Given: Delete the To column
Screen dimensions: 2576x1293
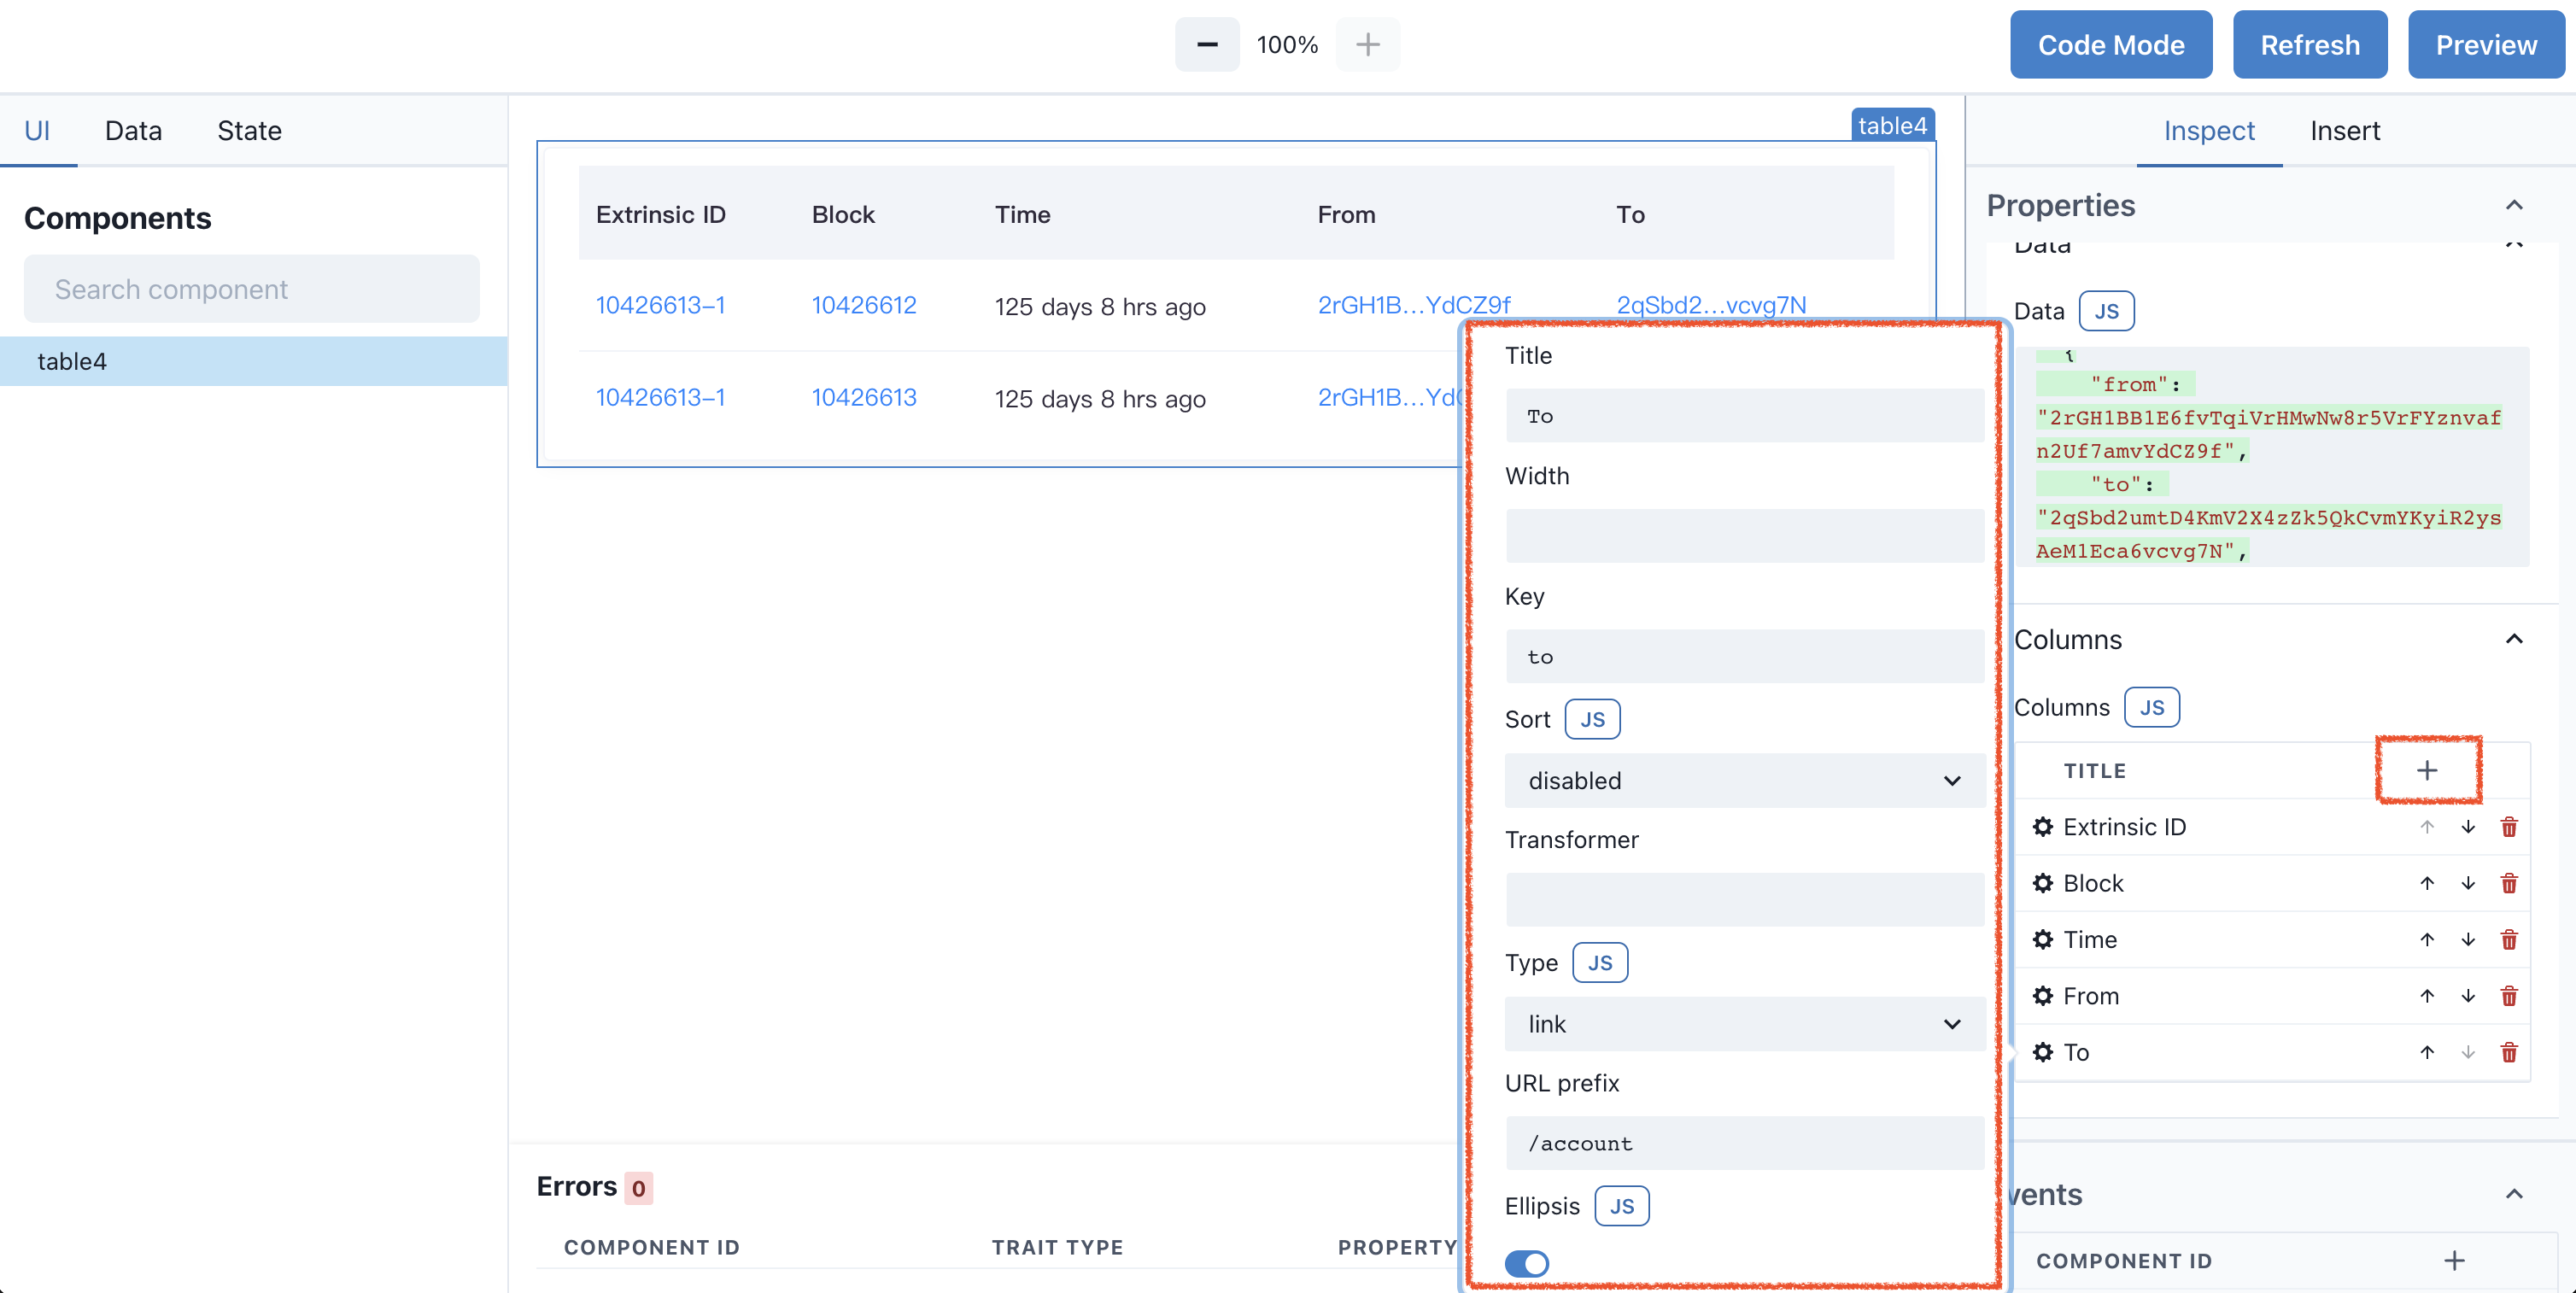Looking at the screenshot, I should (x=2509, y=1052).
